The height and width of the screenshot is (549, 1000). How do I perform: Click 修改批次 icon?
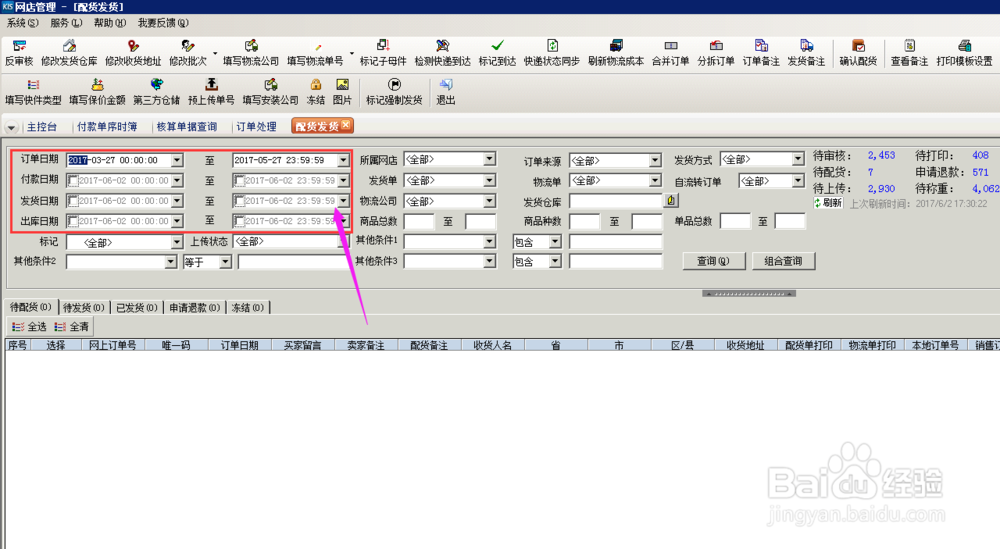click(x=188, y=53)
